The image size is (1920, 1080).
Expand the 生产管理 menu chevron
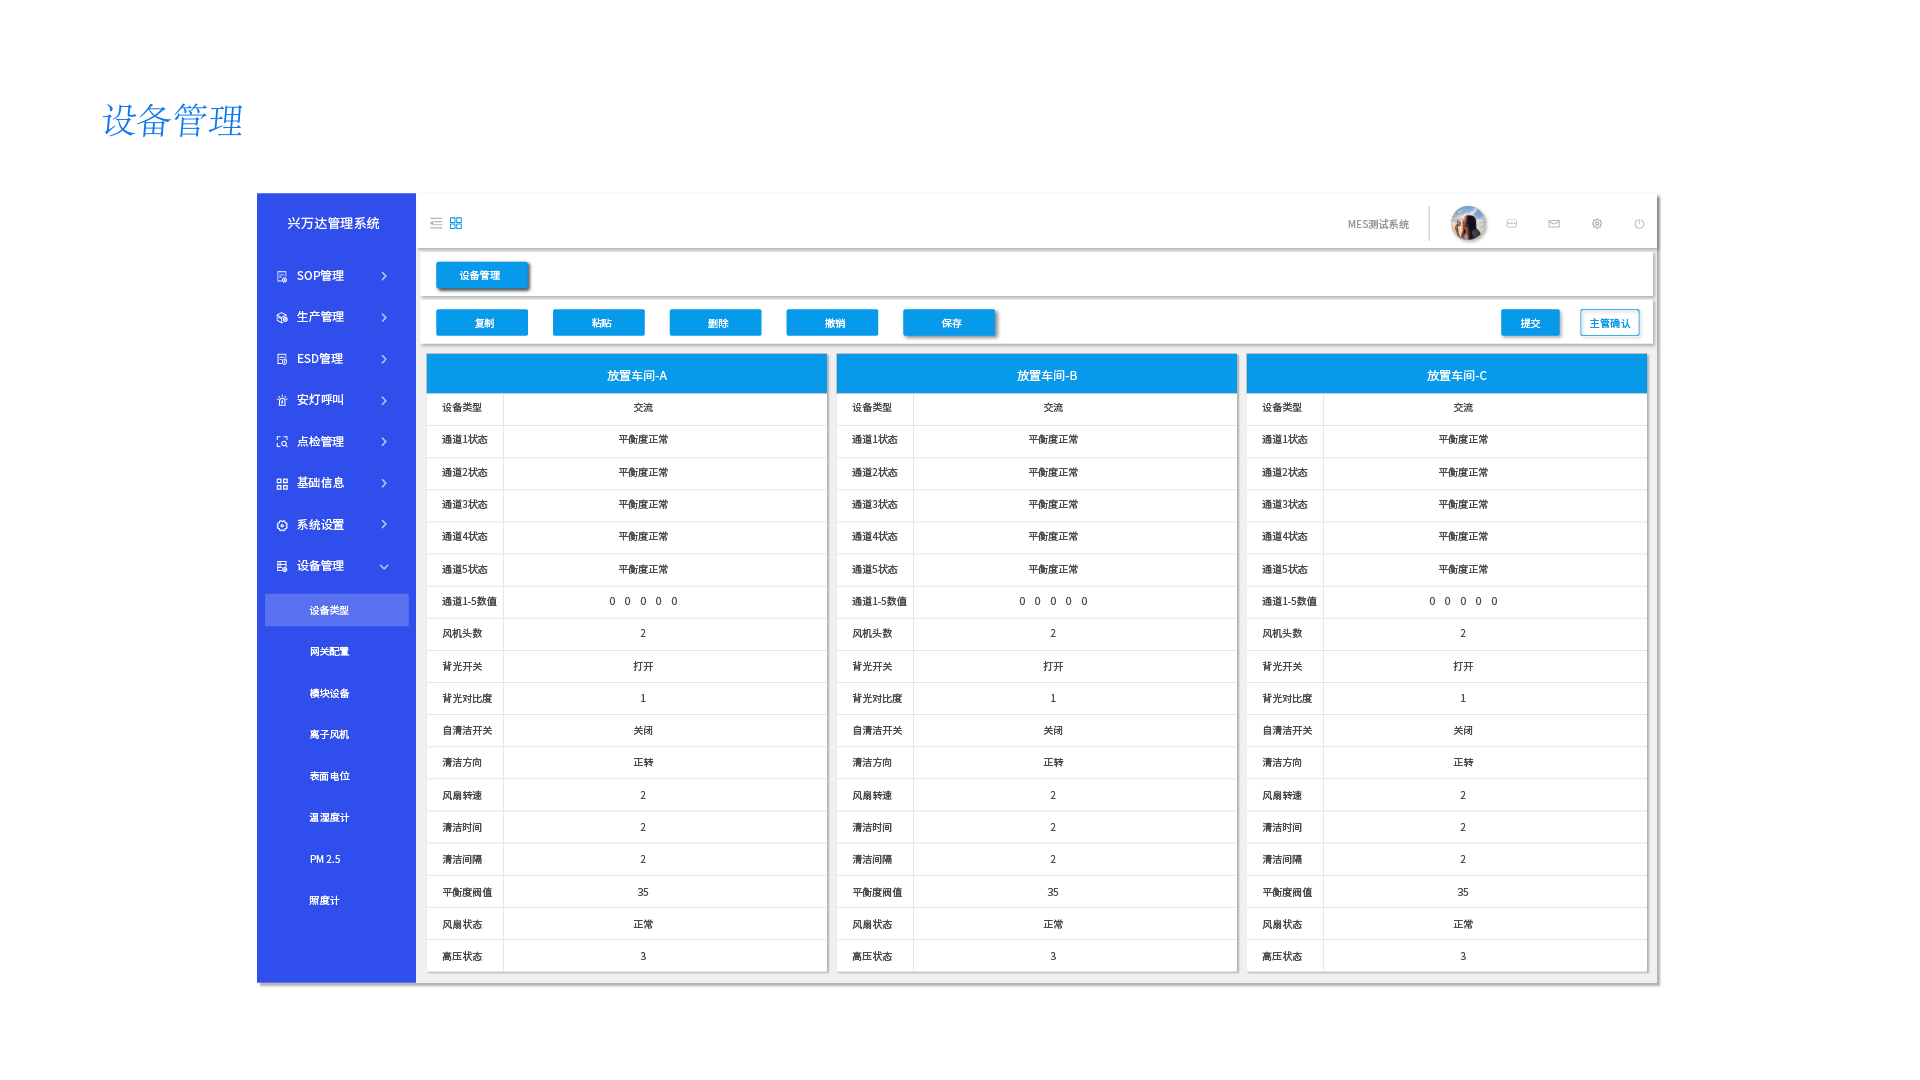(384, 317)
